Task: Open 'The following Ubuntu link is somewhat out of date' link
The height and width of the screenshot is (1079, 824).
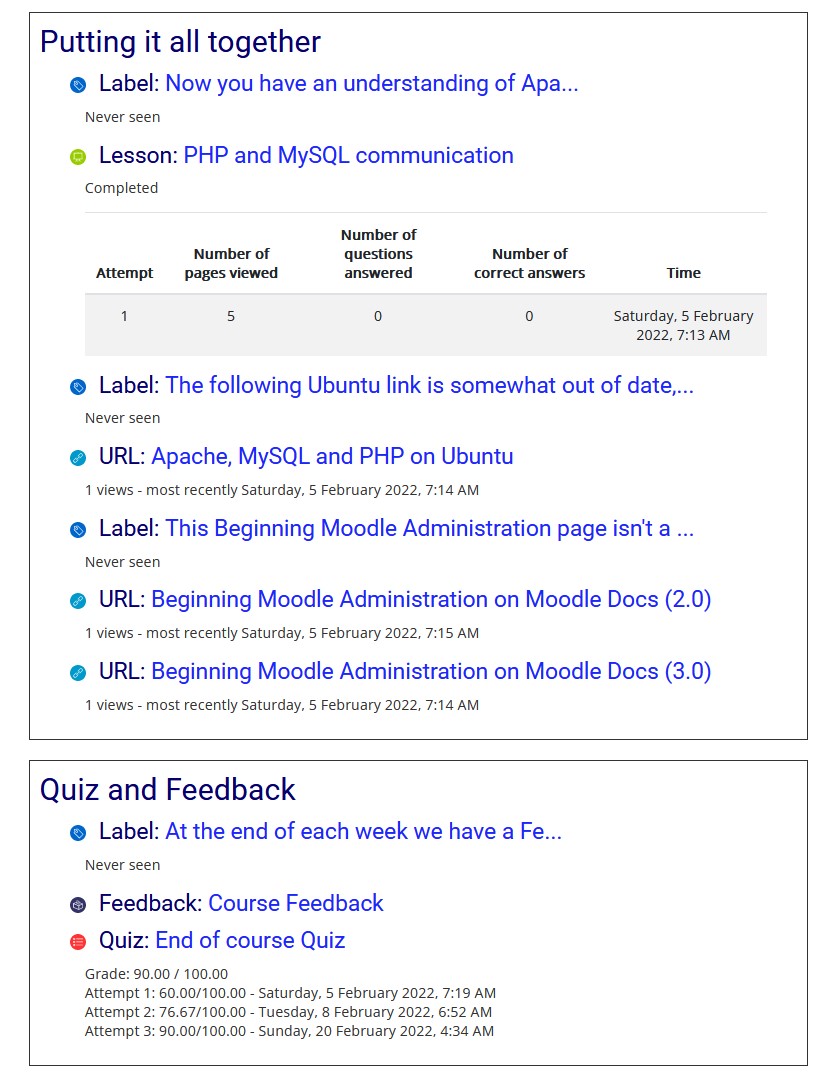Action: [x=430, y=385]
